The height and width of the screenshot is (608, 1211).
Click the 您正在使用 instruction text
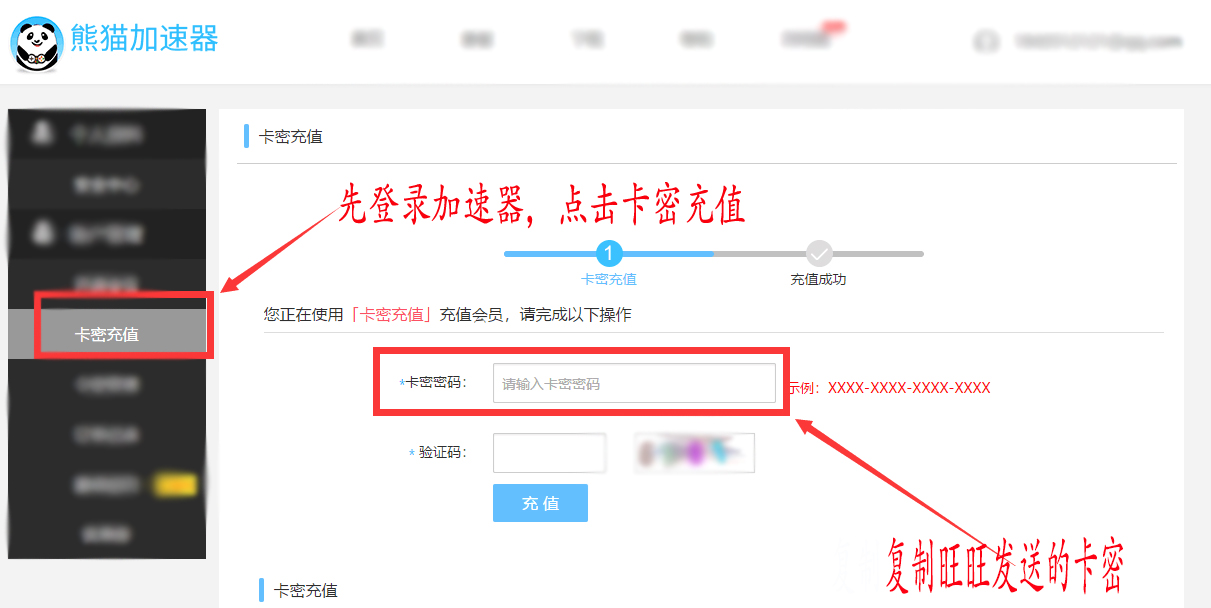click(447, 314)
